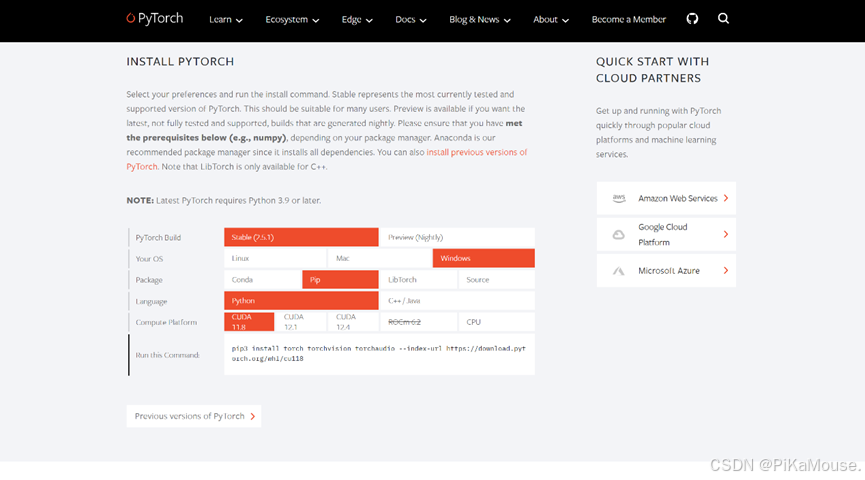Select Stable (2.5.1) build

301,237
